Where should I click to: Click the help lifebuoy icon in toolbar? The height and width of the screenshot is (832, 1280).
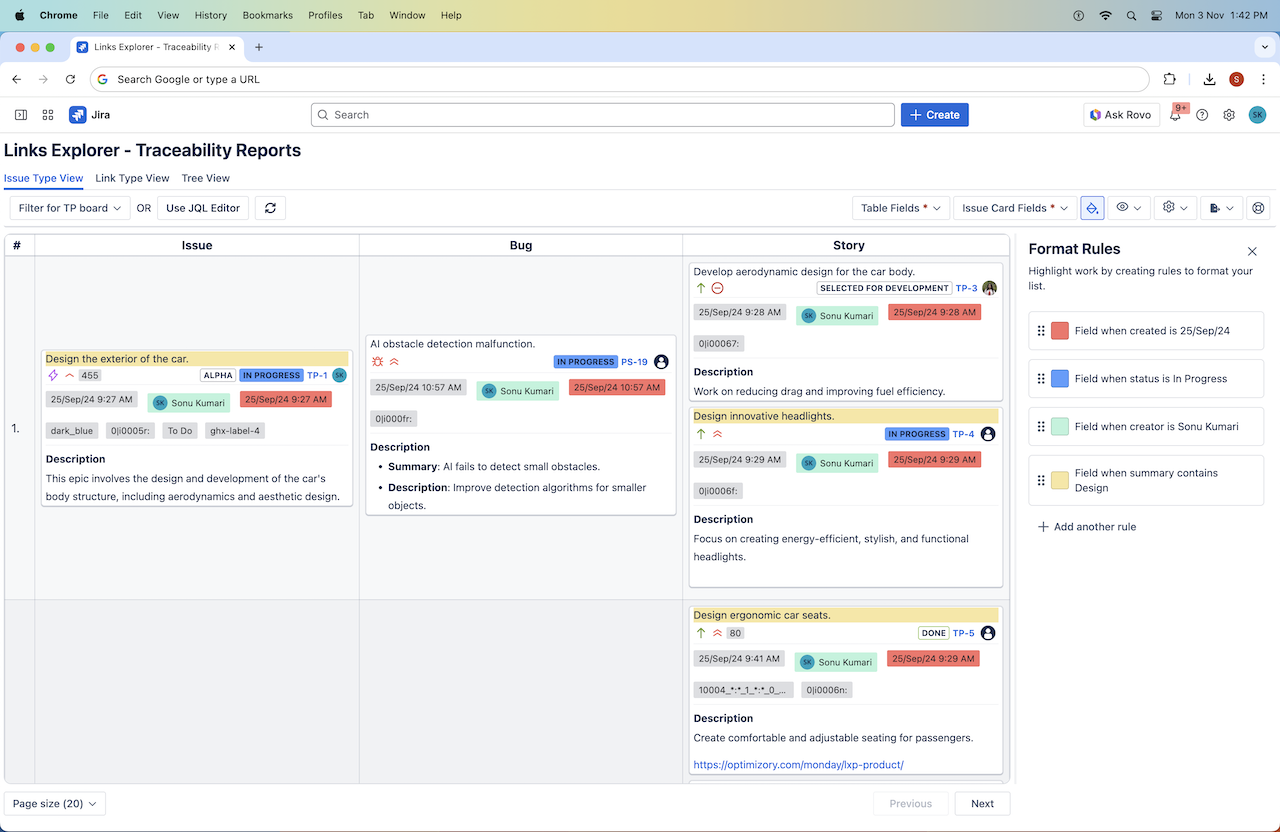1258,208
